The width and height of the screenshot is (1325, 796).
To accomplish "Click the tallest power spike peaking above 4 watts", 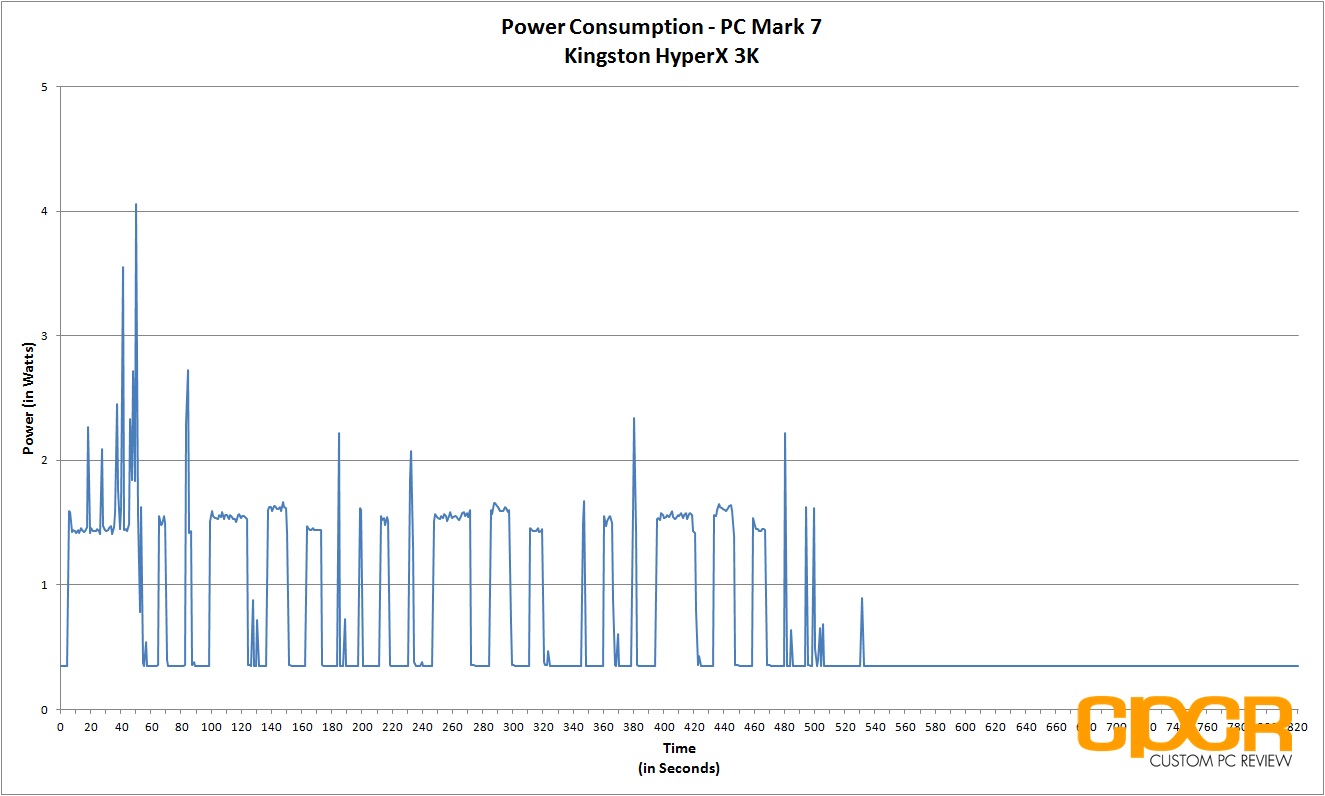I will [136, 205].
